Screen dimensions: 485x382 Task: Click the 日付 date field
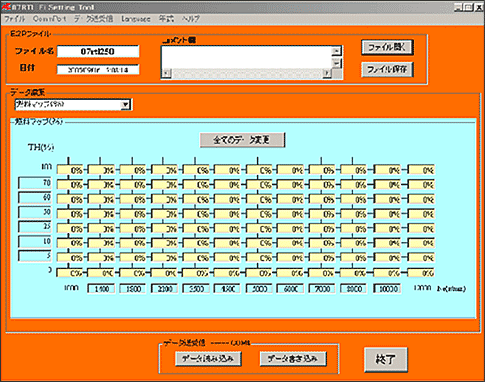(x=98, y=70)
